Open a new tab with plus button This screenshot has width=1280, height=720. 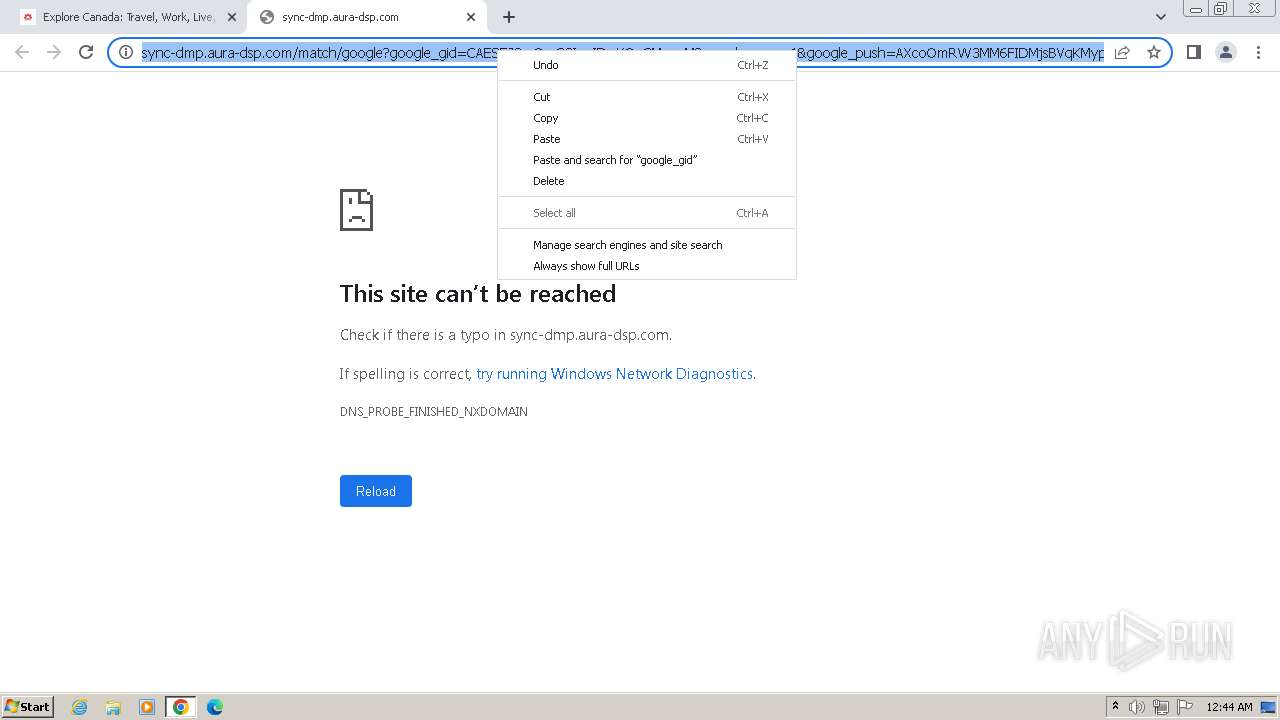pos(509,17)
